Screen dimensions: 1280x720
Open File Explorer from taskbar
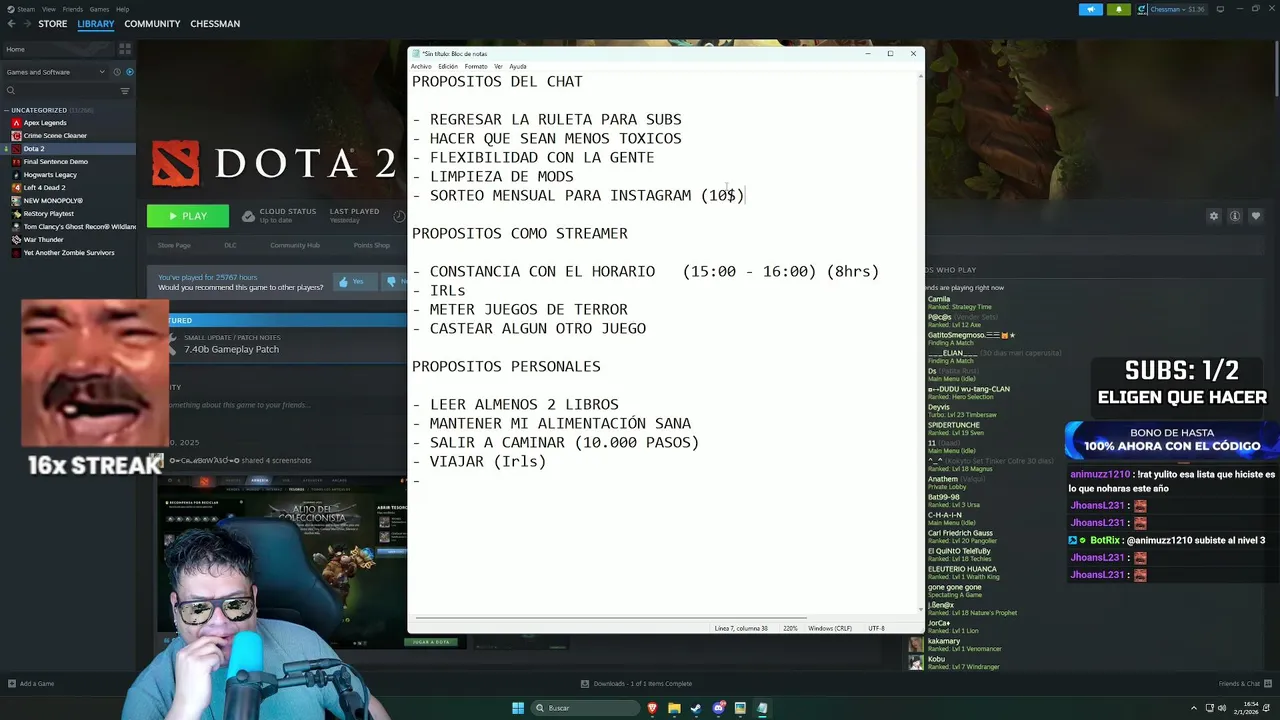tap(674, 708)
